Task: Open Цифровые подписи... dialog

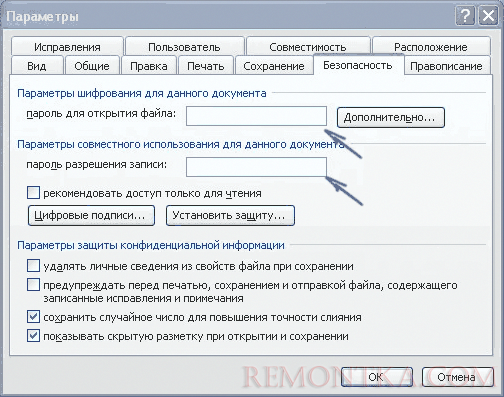Action: (91, 216)
